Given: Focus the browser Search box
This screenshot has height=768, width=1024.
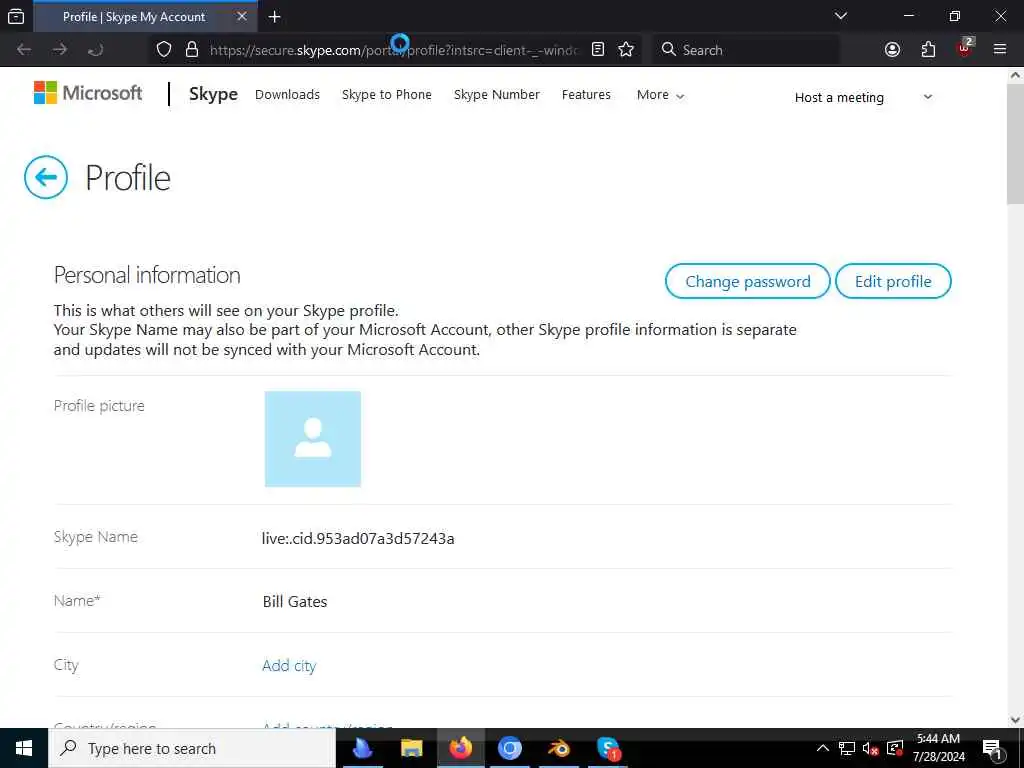Looking at the screenshot, I should coord(746,50).
